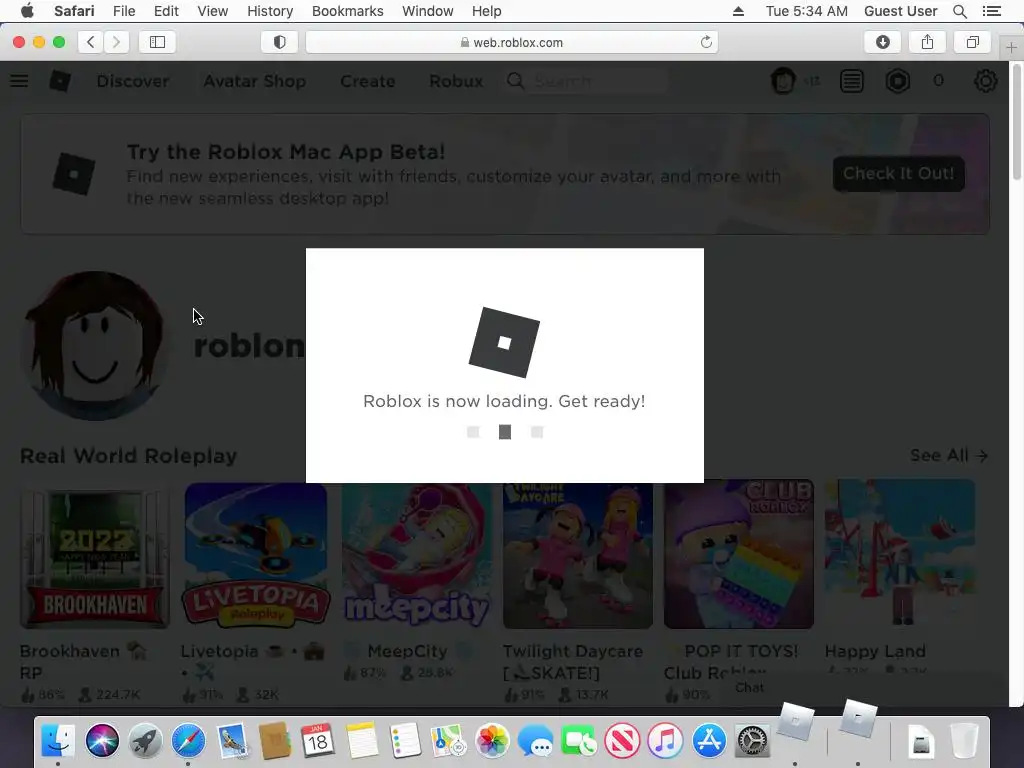The width and height of the screenshot is (1024, 768).
Task: Open the MeepCity game thumbnail
Action: [x=417, y=556]
